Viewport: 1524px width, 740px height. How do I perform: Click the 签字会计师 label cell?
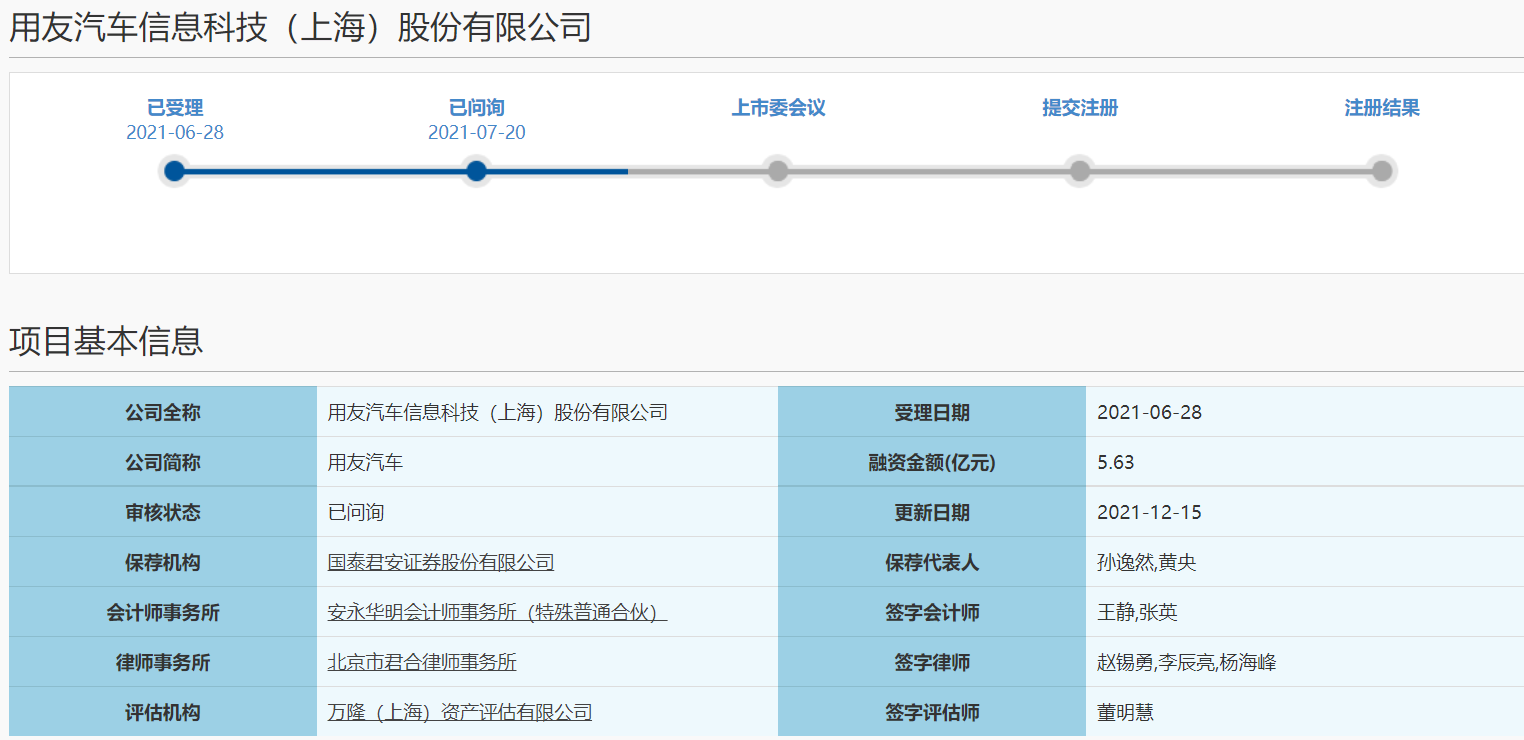(x=932, y=612)
